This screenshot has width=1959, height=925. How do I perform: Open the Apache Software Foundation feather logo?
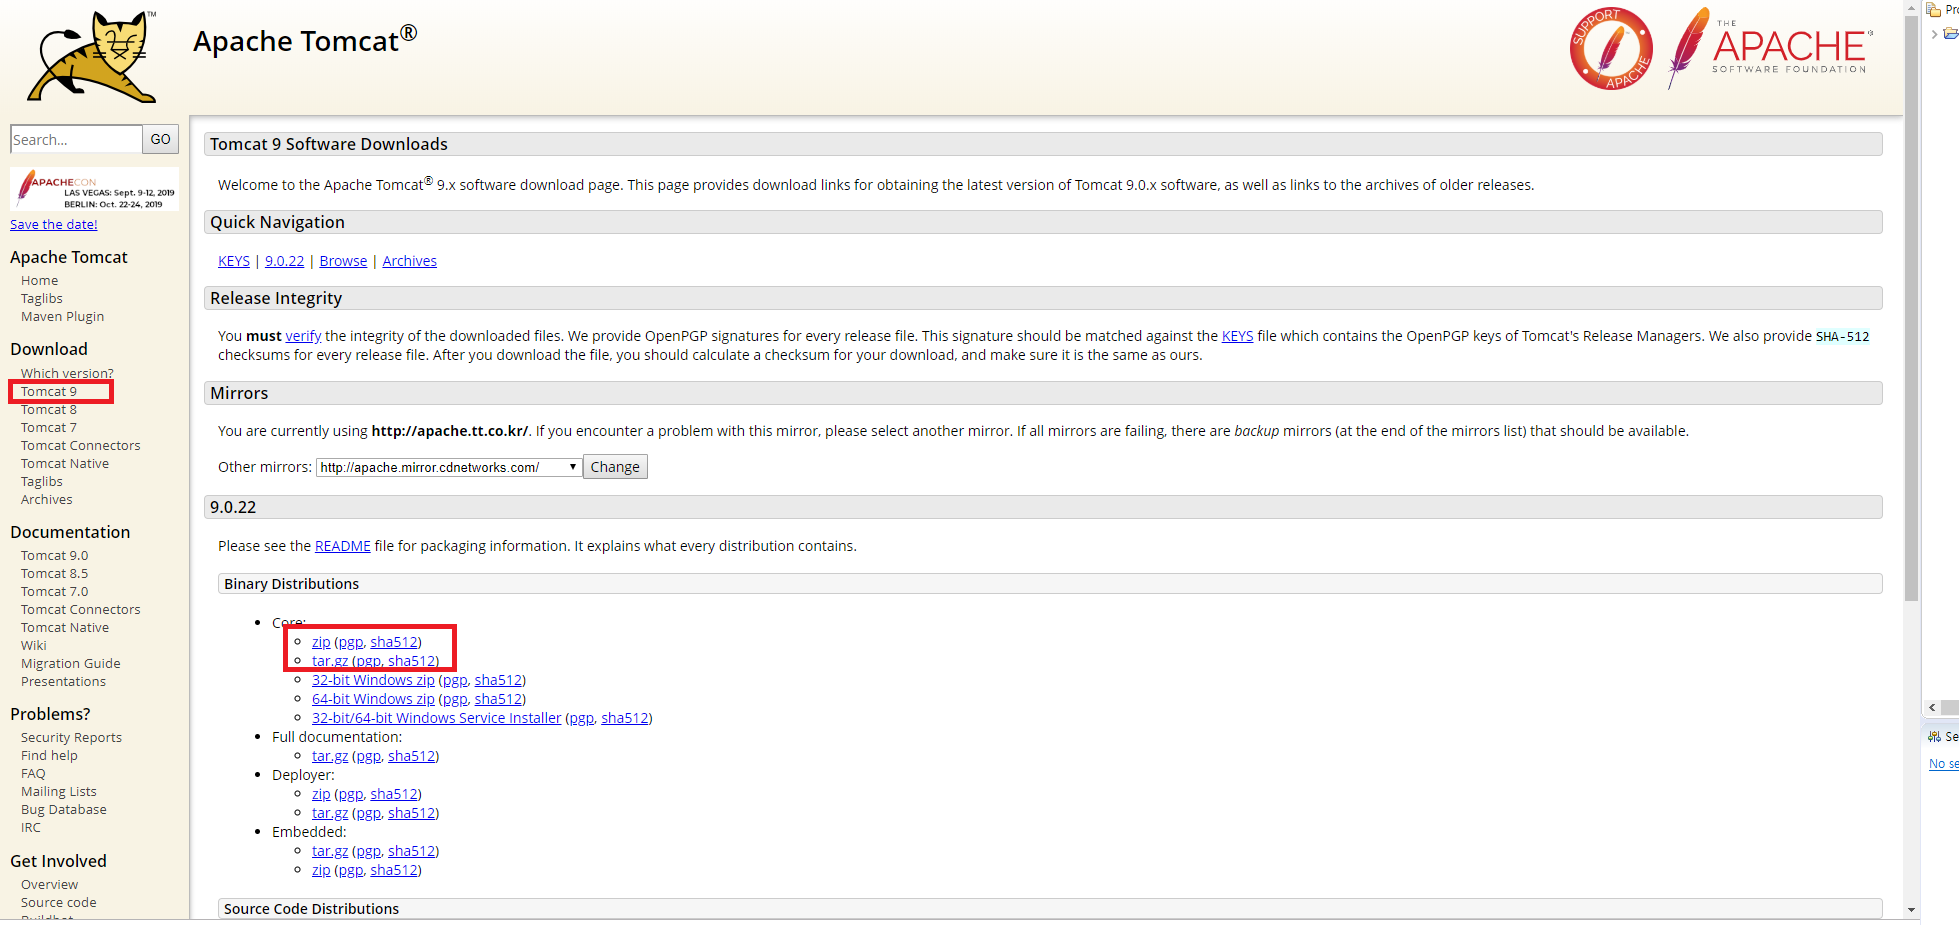click(x=1769, y=47)
